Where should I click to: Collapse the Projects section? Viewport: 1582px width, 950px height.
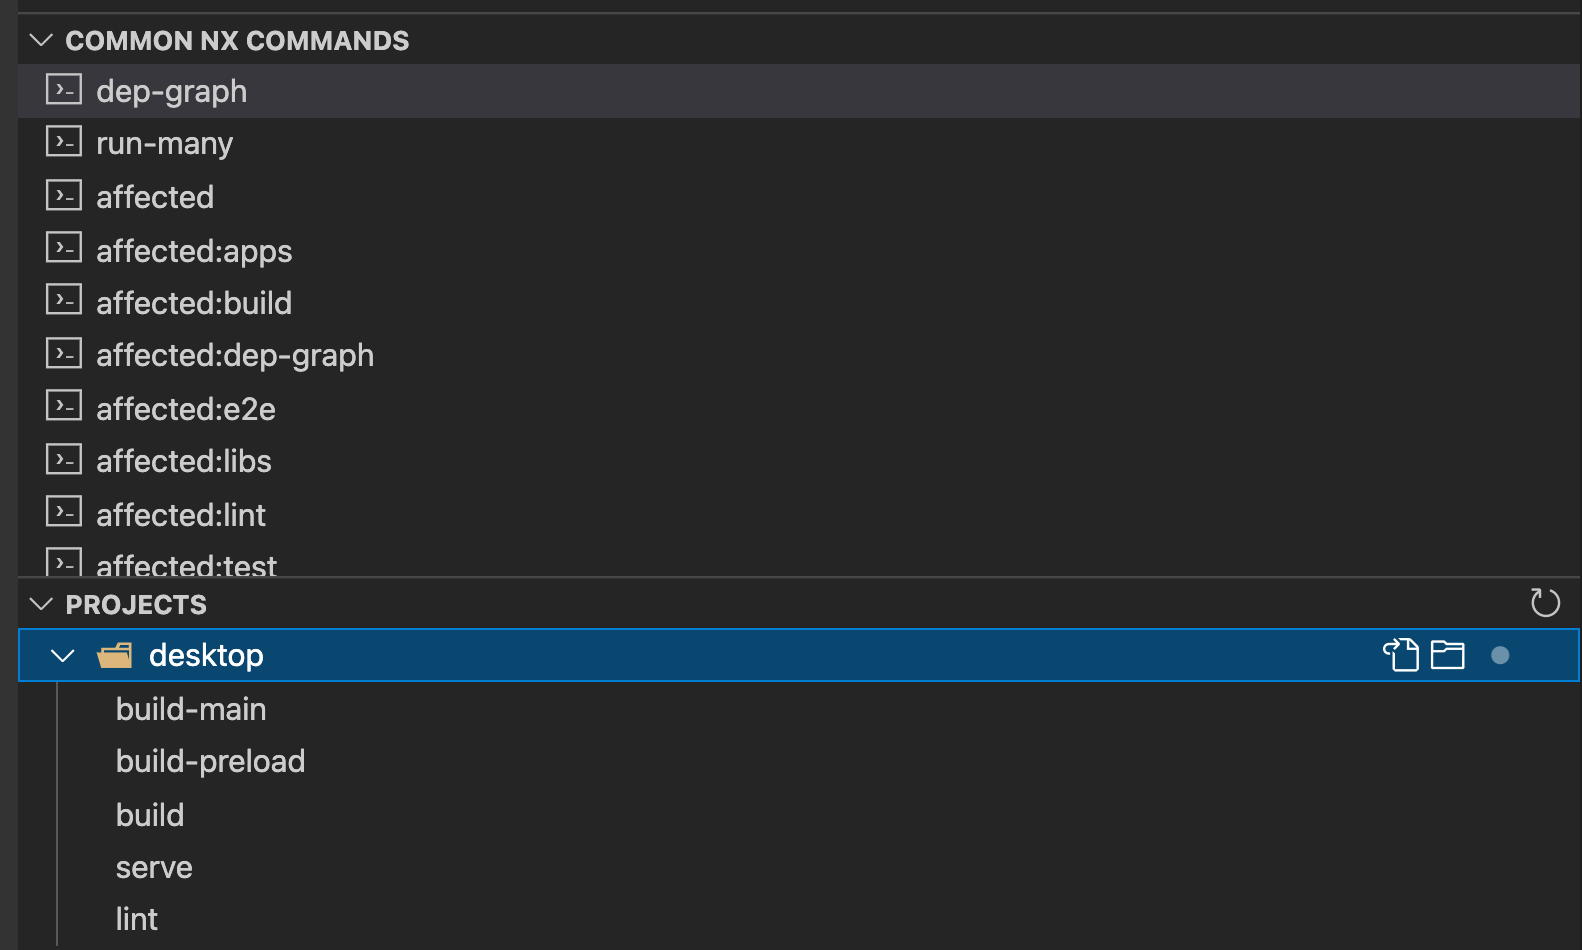(41, 604)
